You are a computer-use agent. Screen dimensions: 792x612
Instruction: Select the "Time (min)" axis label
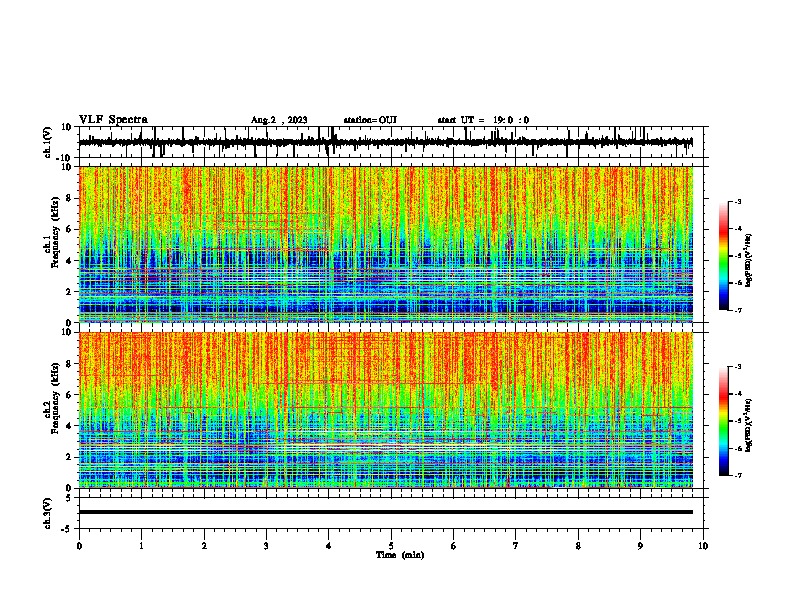click(400, 555)
